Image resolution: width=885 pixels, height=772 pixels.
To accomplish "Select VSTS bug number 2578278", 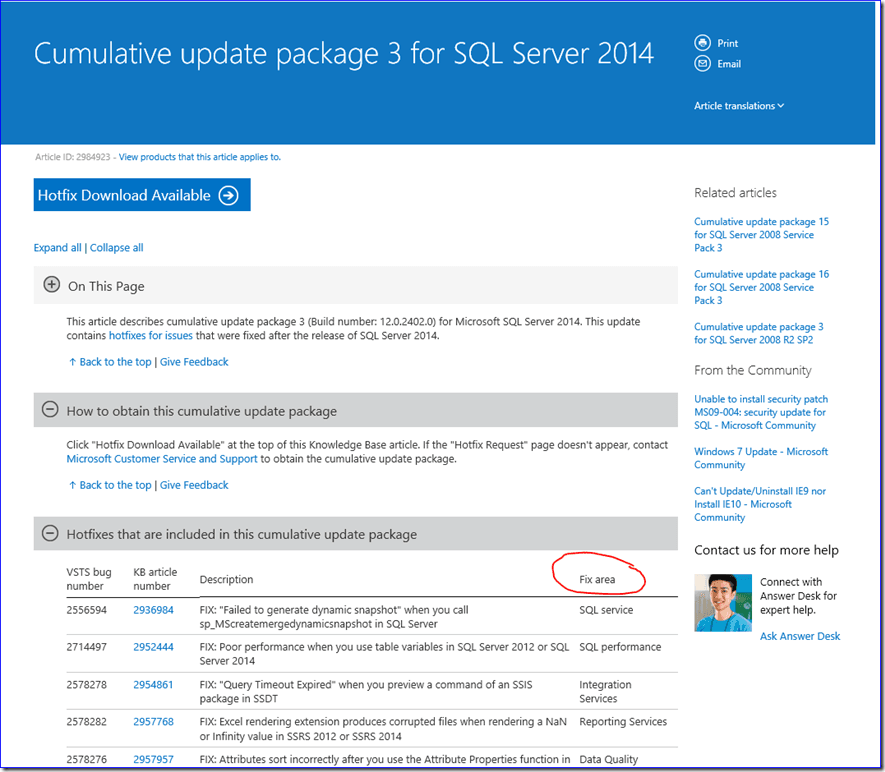I will [86, 685].
